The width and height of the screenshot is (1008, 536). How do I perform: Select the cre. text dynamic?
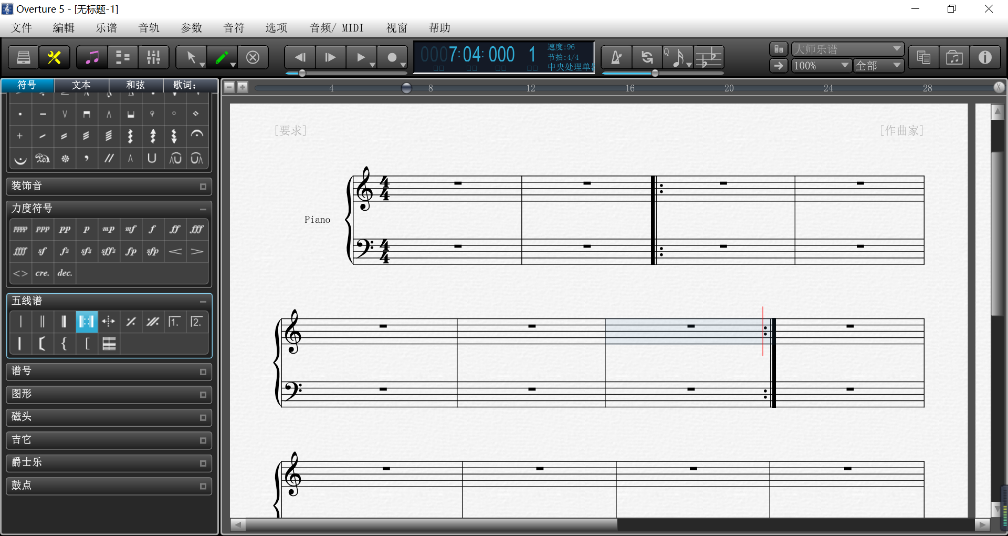click(42, 273)
